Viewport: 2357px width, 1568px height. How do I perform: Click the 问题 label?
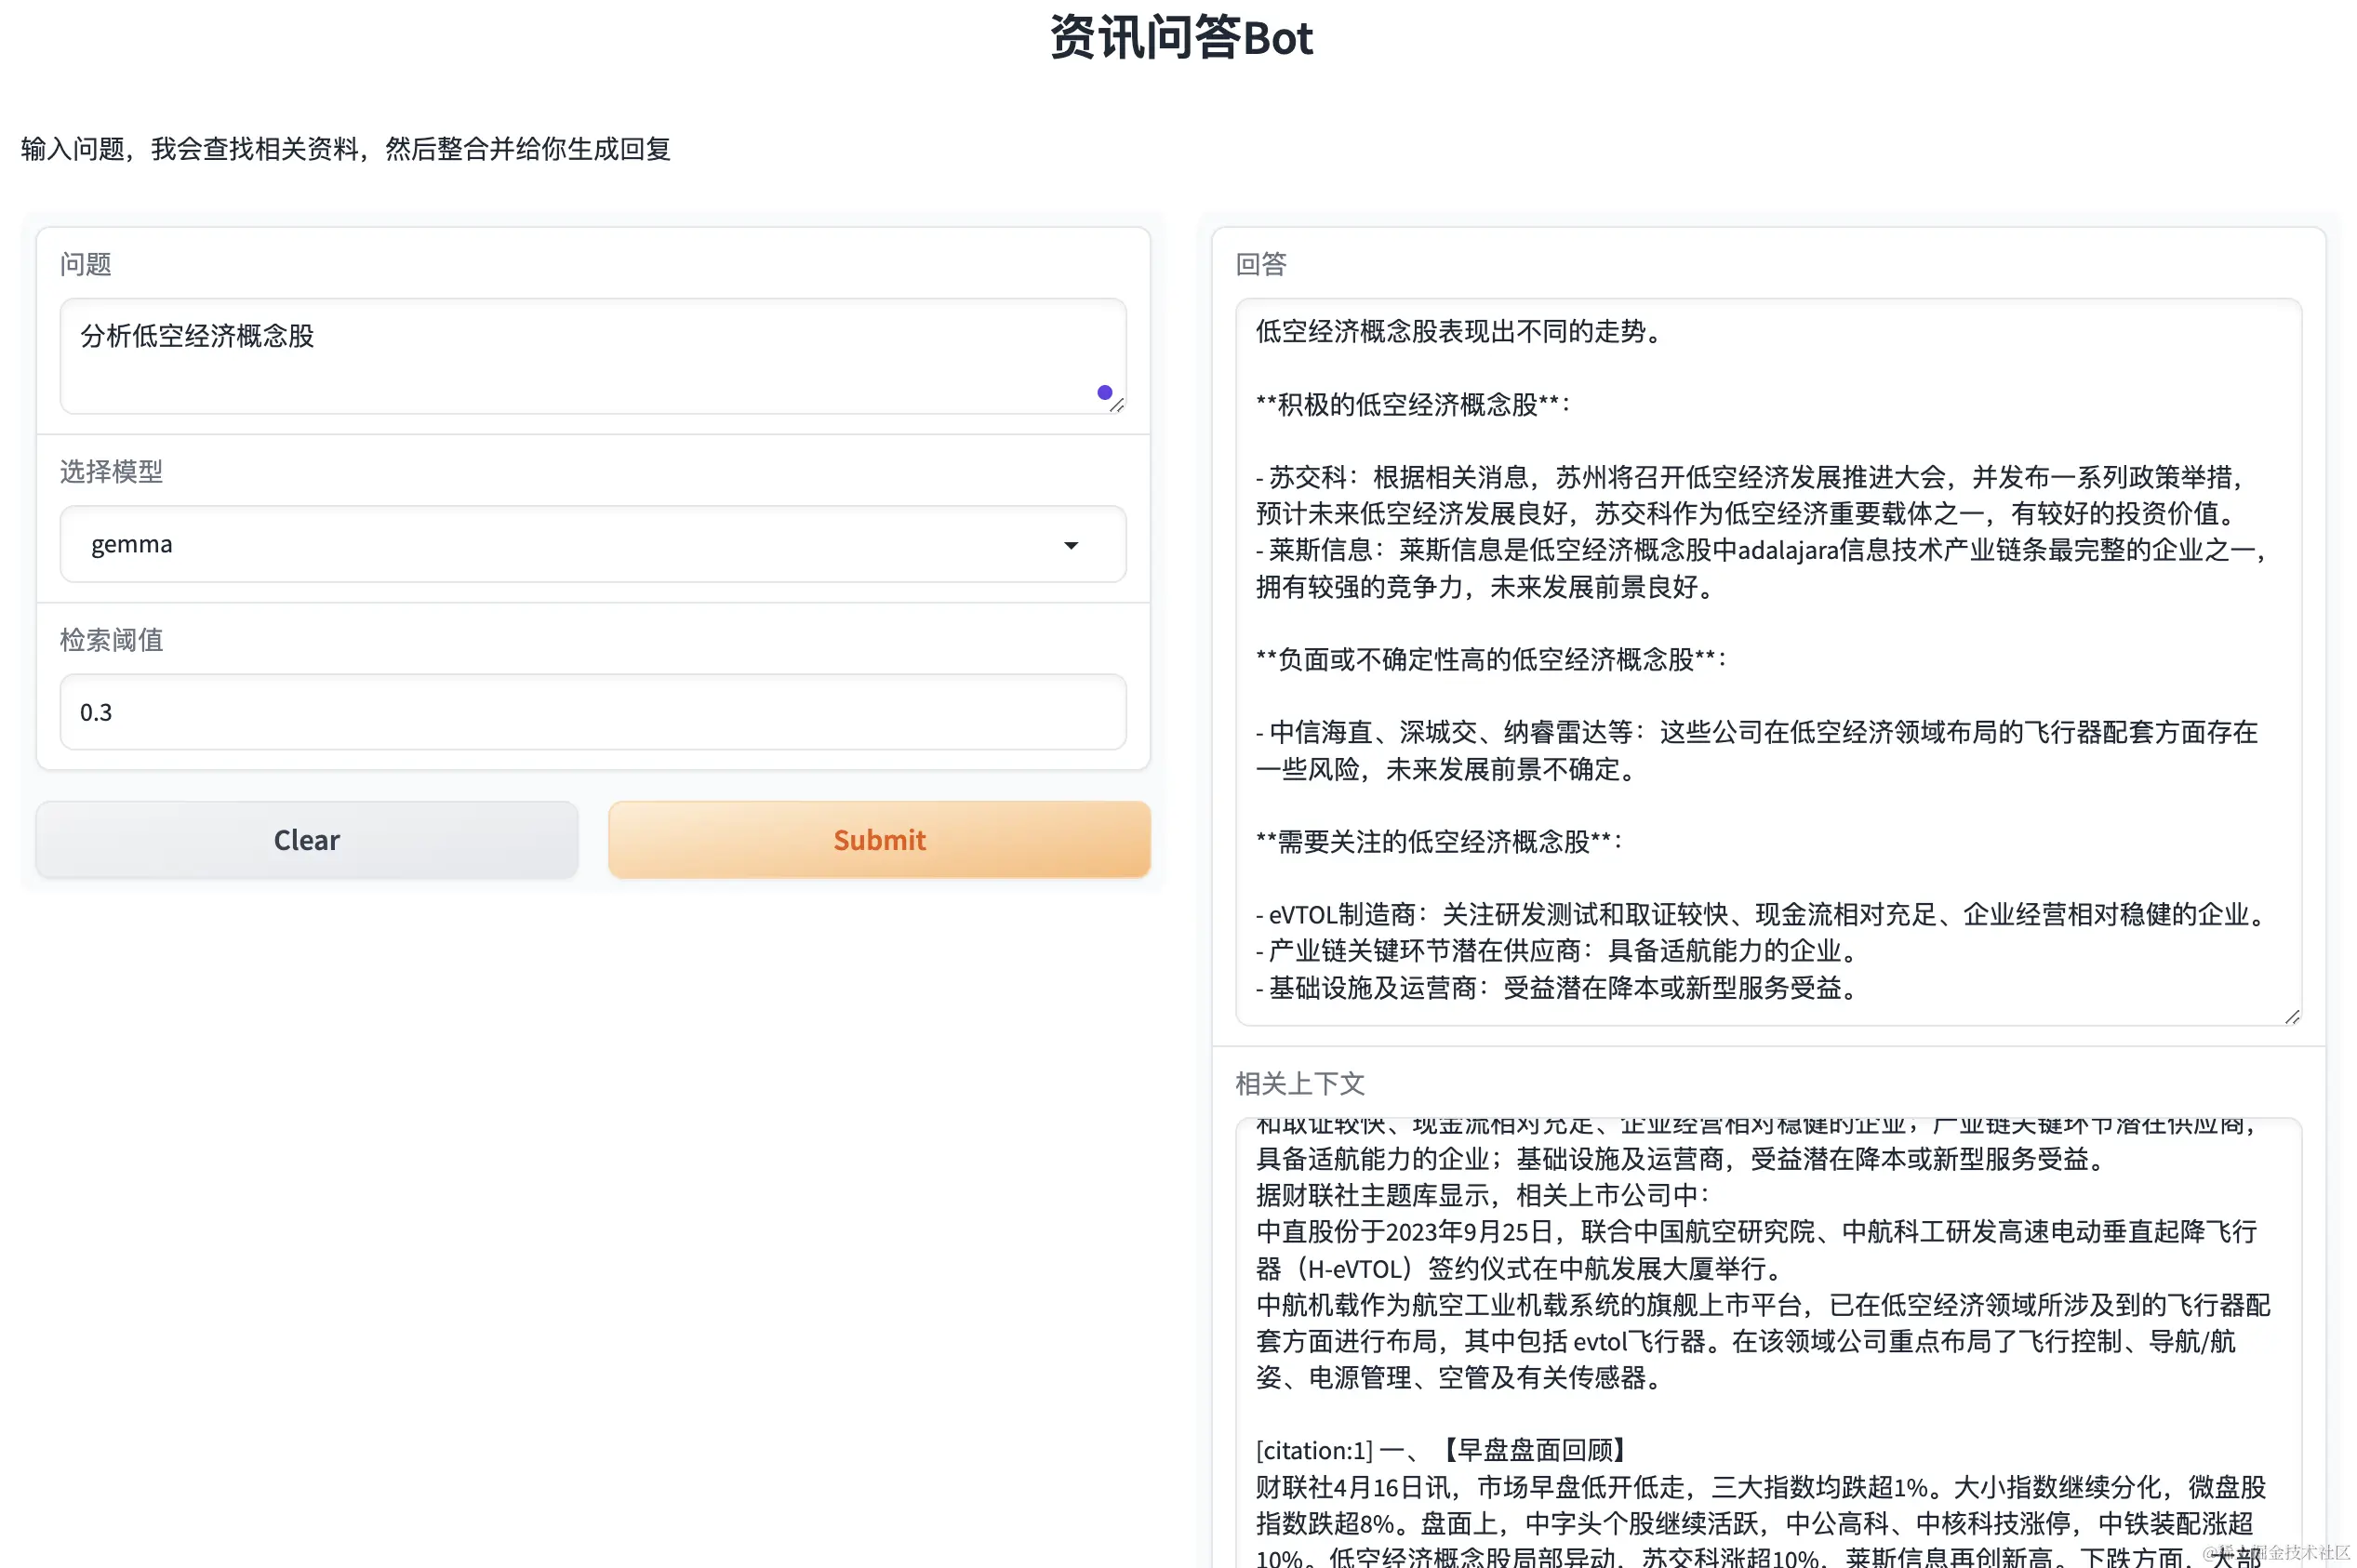coord(85,264)
